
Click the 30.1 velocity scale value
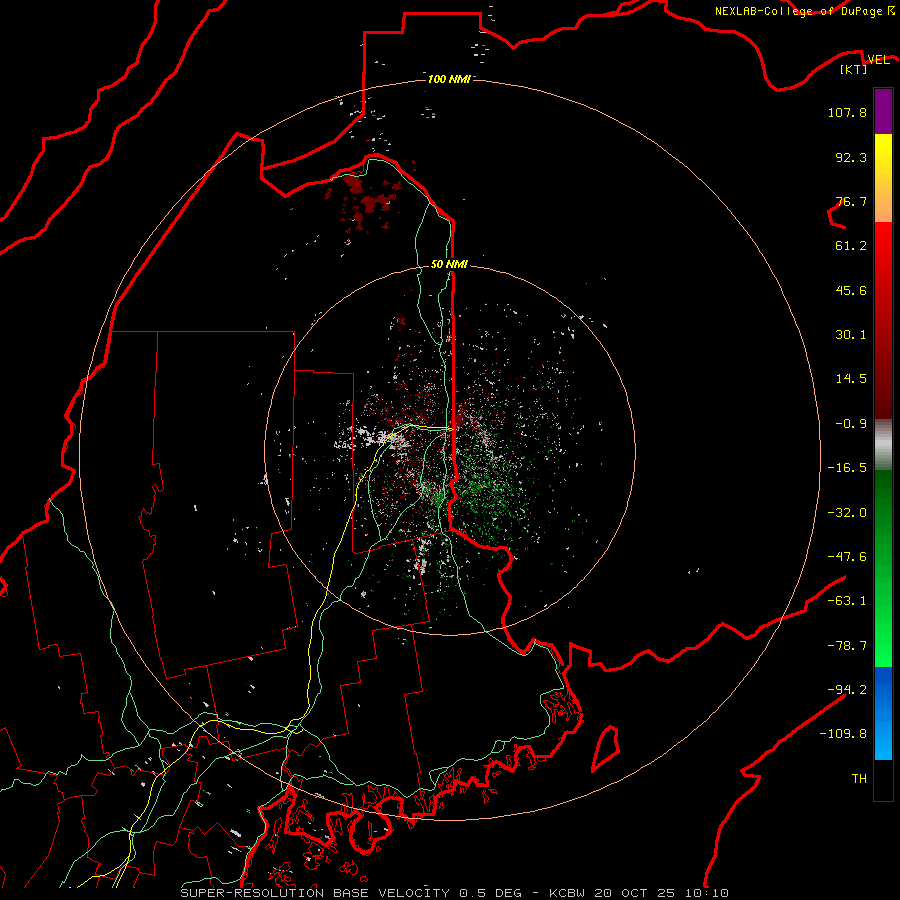coord(851,335)
